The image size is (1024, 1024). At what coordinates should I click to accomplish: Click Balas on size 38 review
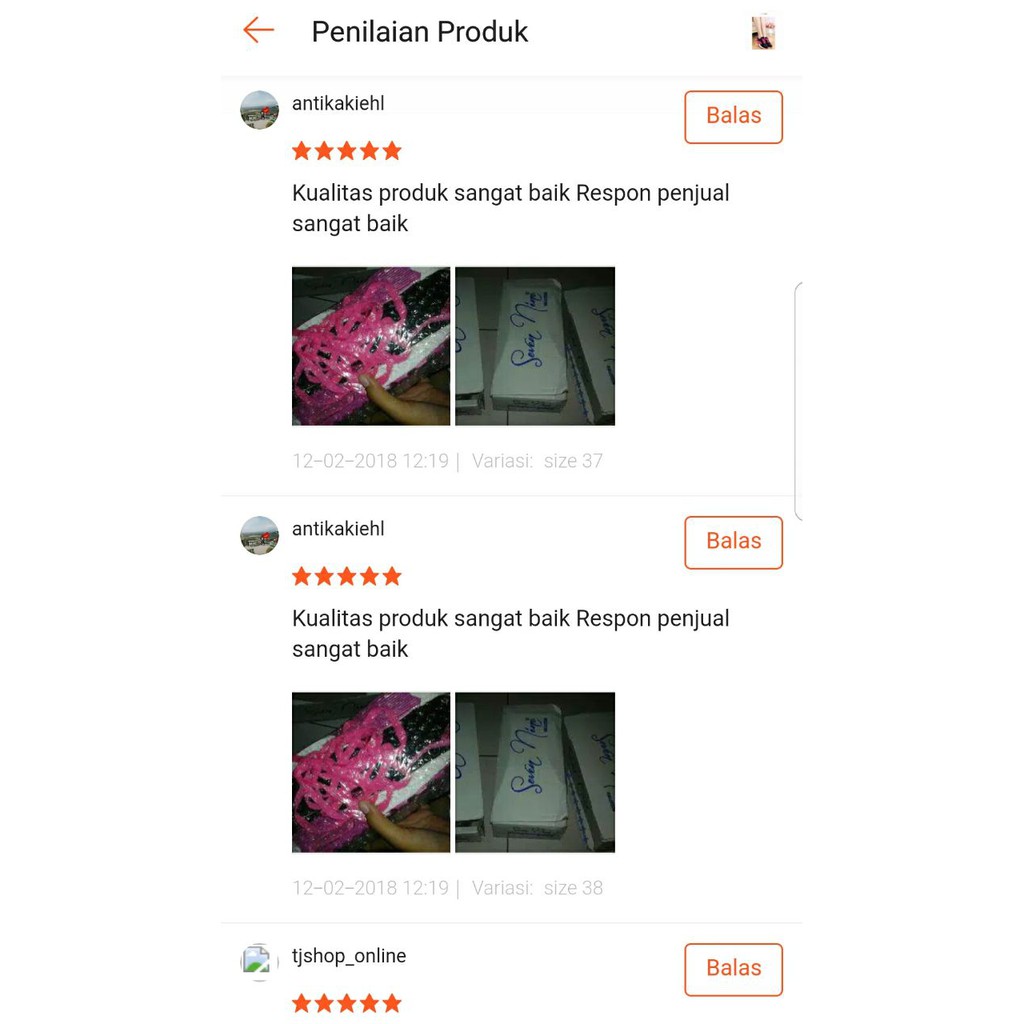[x=733, y=543]
